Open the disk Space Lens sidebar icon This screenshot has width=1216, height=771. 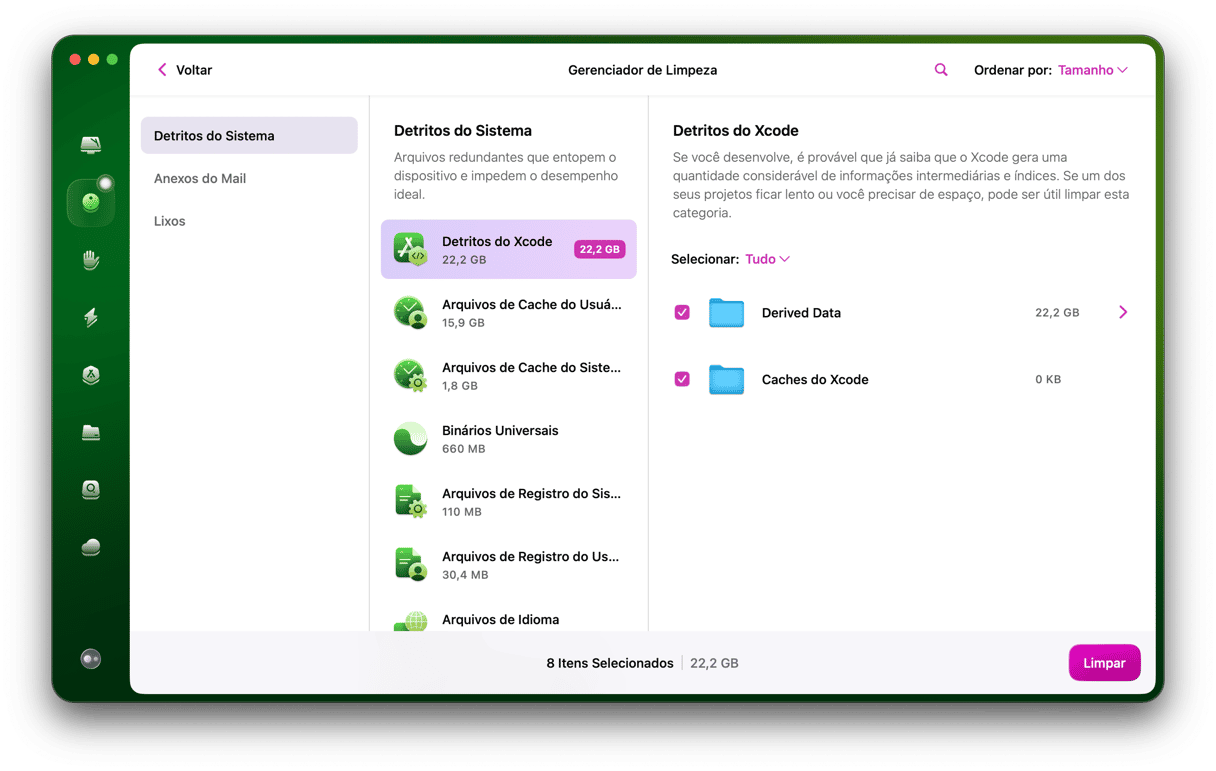91,490
